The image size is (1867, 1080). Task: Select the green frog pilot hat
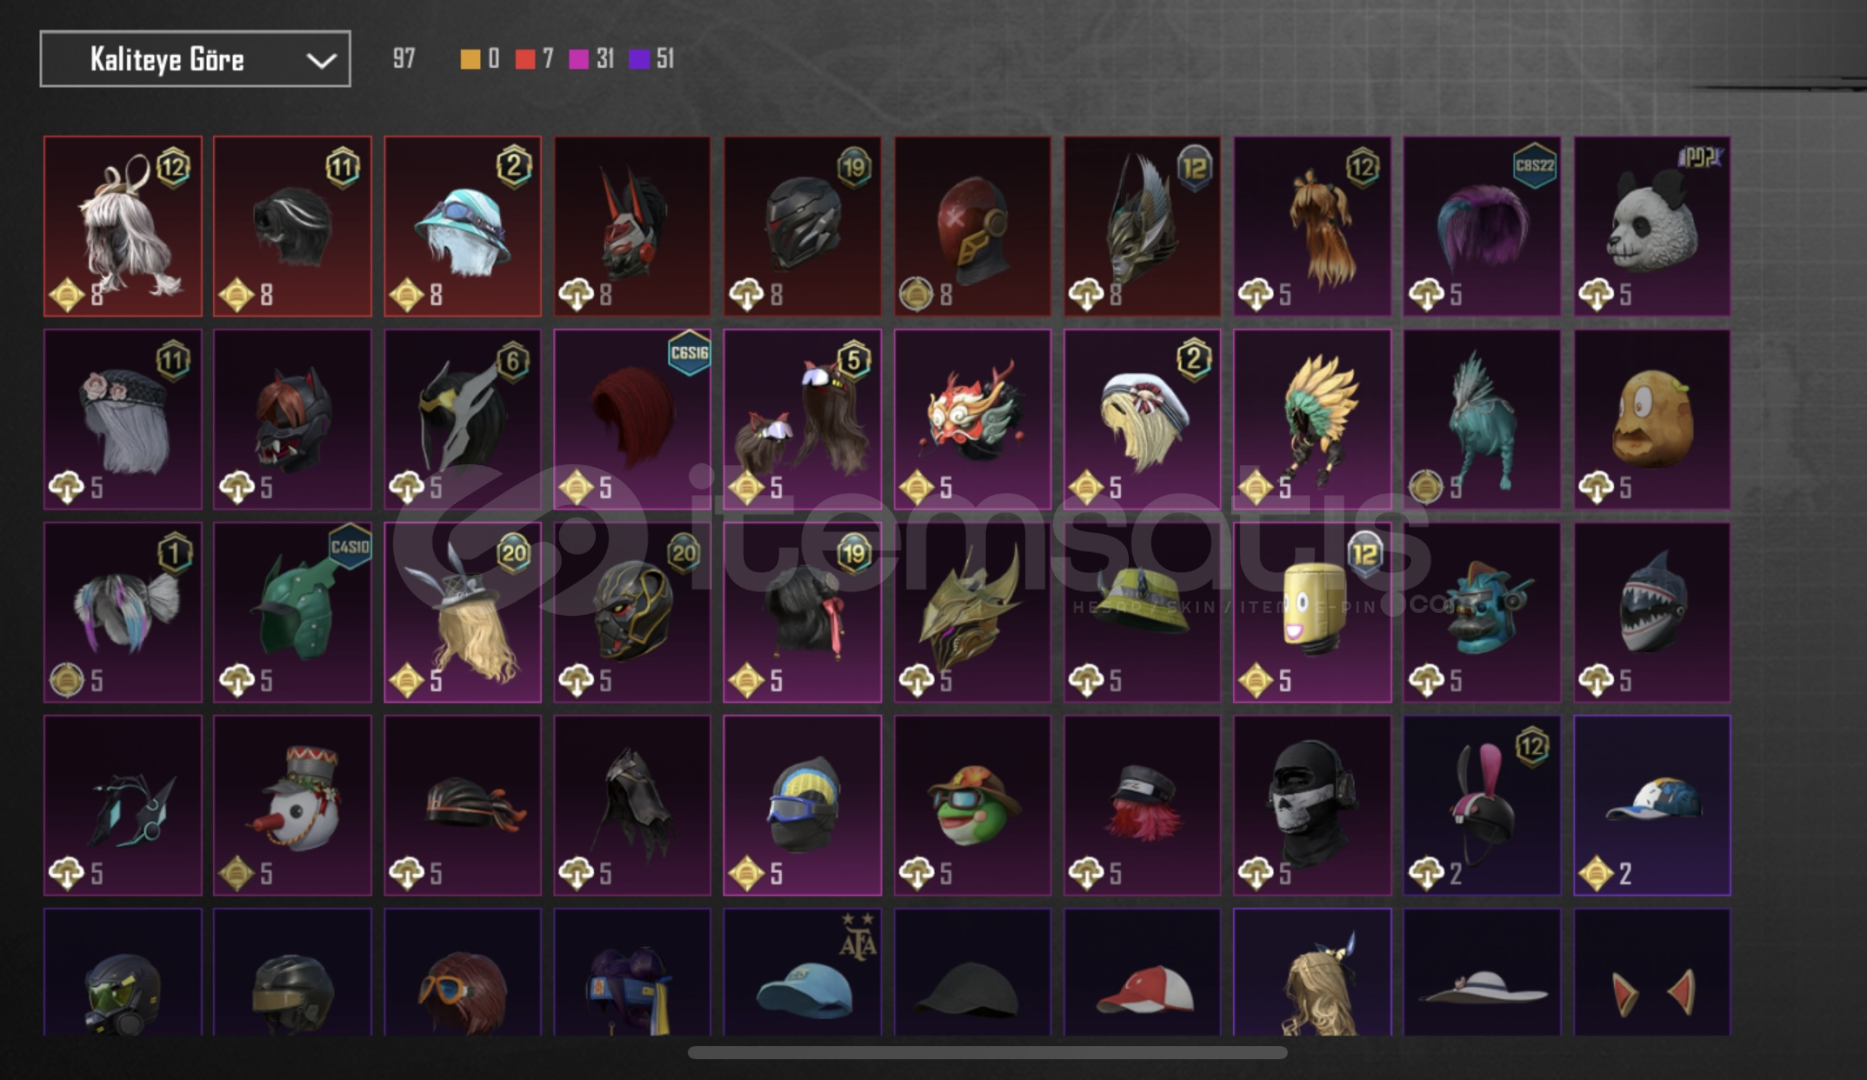(972, 805)
